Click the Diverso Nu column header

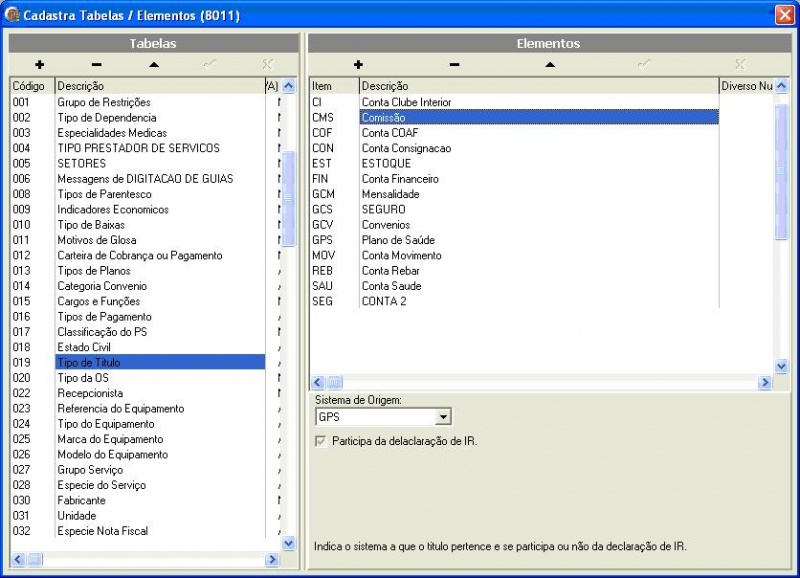[747, 86]
